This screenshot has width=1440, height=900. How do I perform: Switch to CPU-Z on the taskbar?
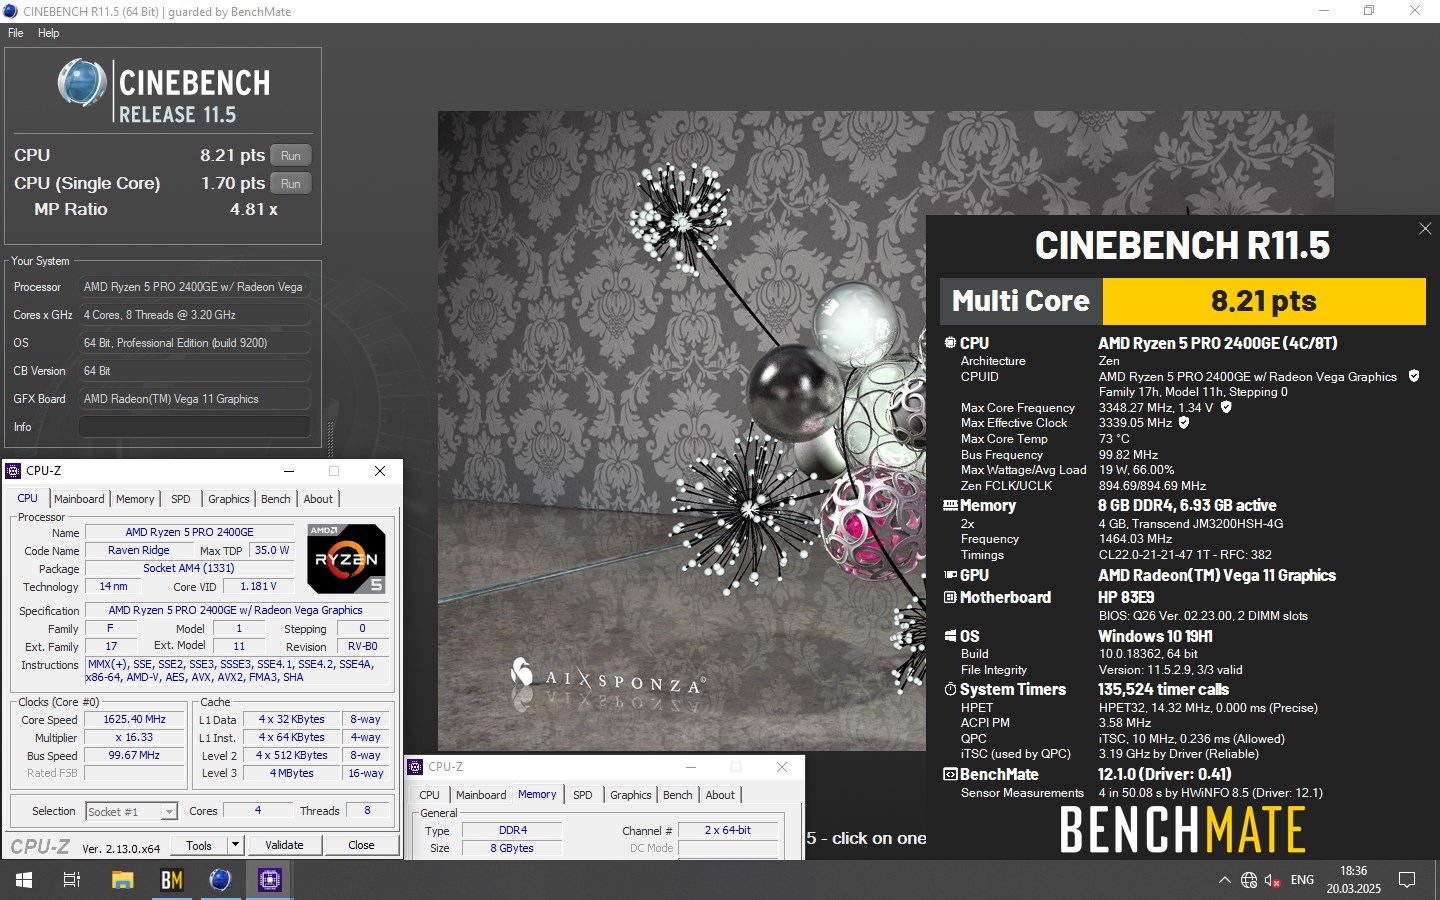click(269, 880)
